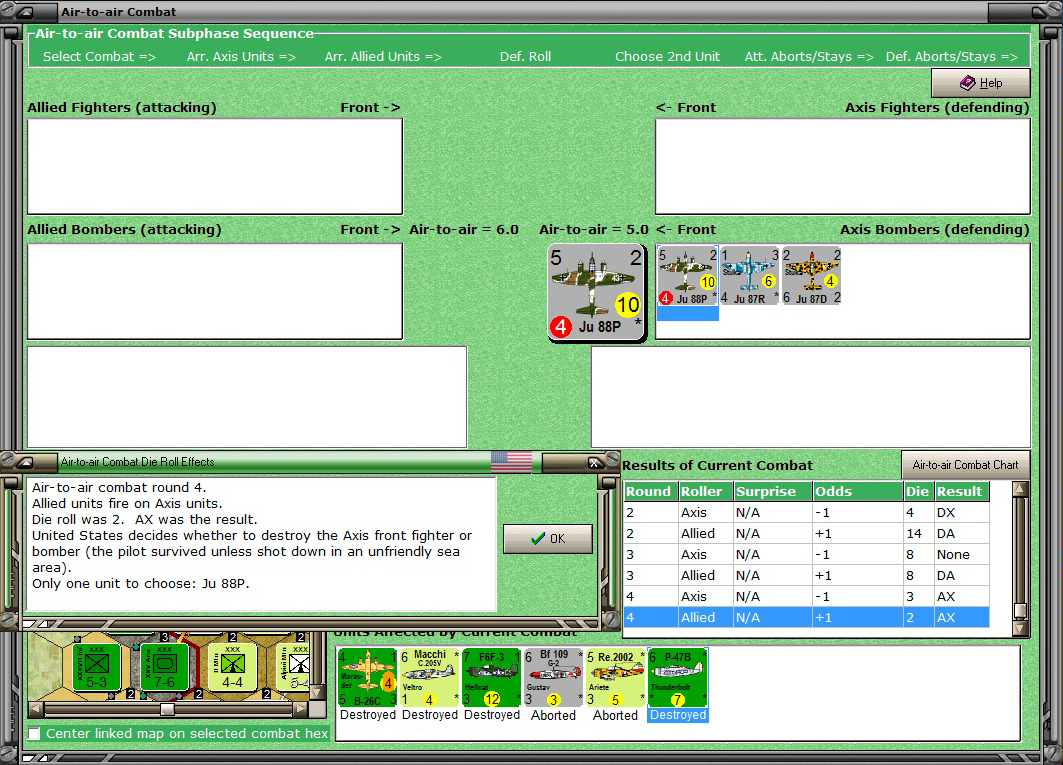
Task: Click the mini map scroll right arrow
Action: point(300,709)
